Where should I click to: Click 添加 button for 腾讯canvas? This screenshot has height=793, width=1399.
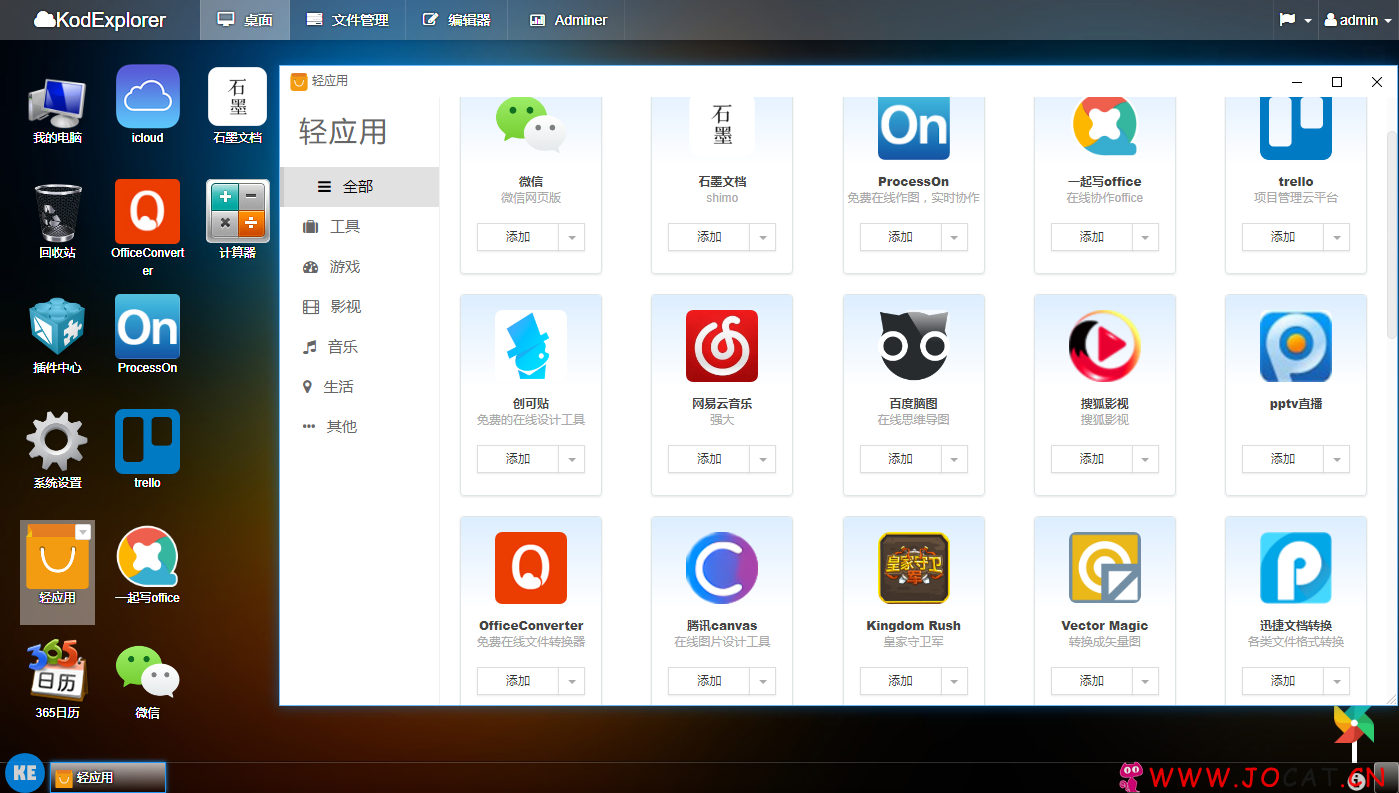tap(709, 681)
